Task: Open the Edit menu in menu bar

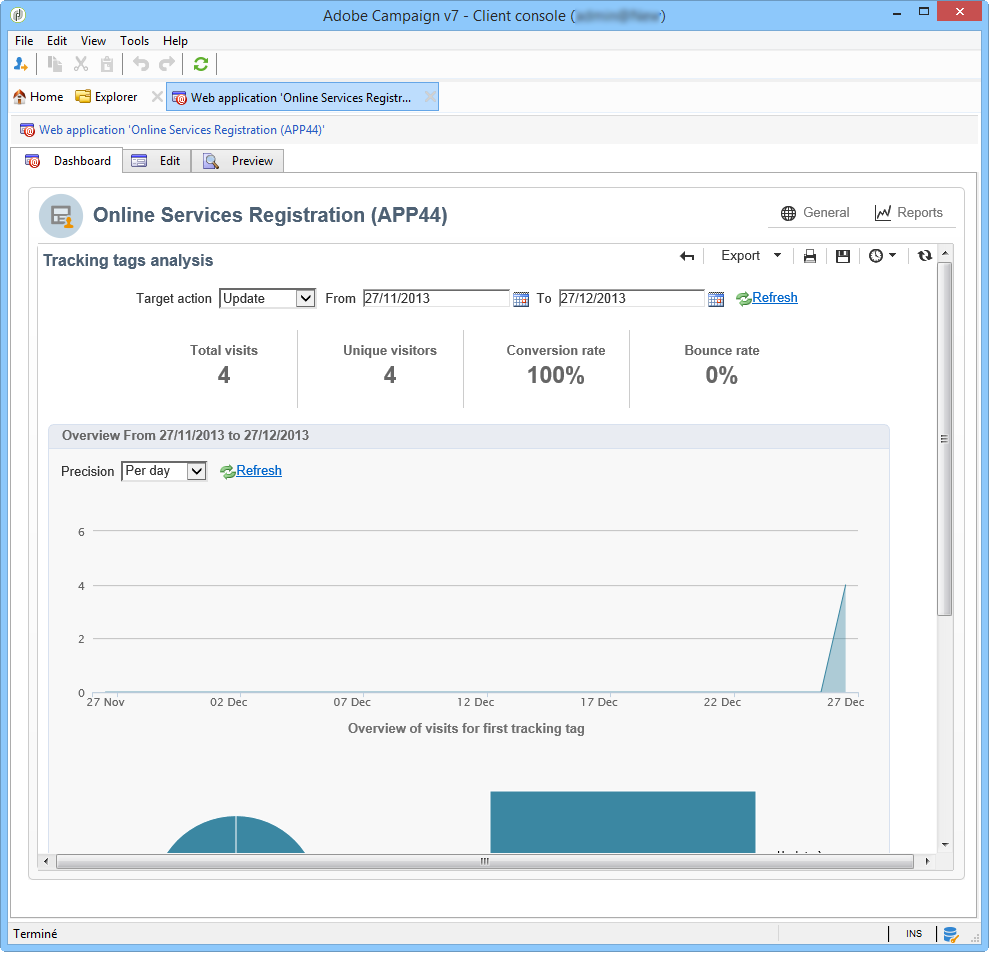Action: pyautogui.click(x=57, y=40)
